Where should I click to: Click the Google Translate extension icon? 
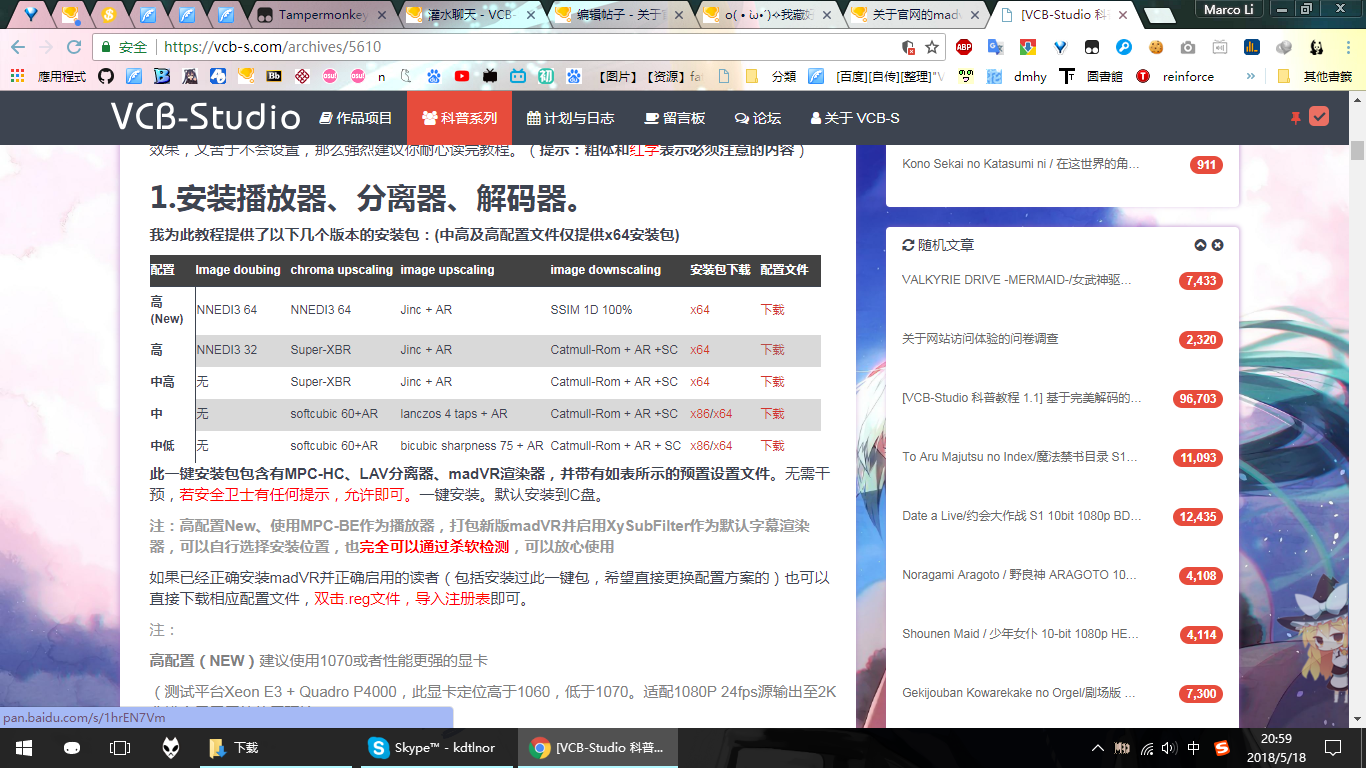[995, 47]
